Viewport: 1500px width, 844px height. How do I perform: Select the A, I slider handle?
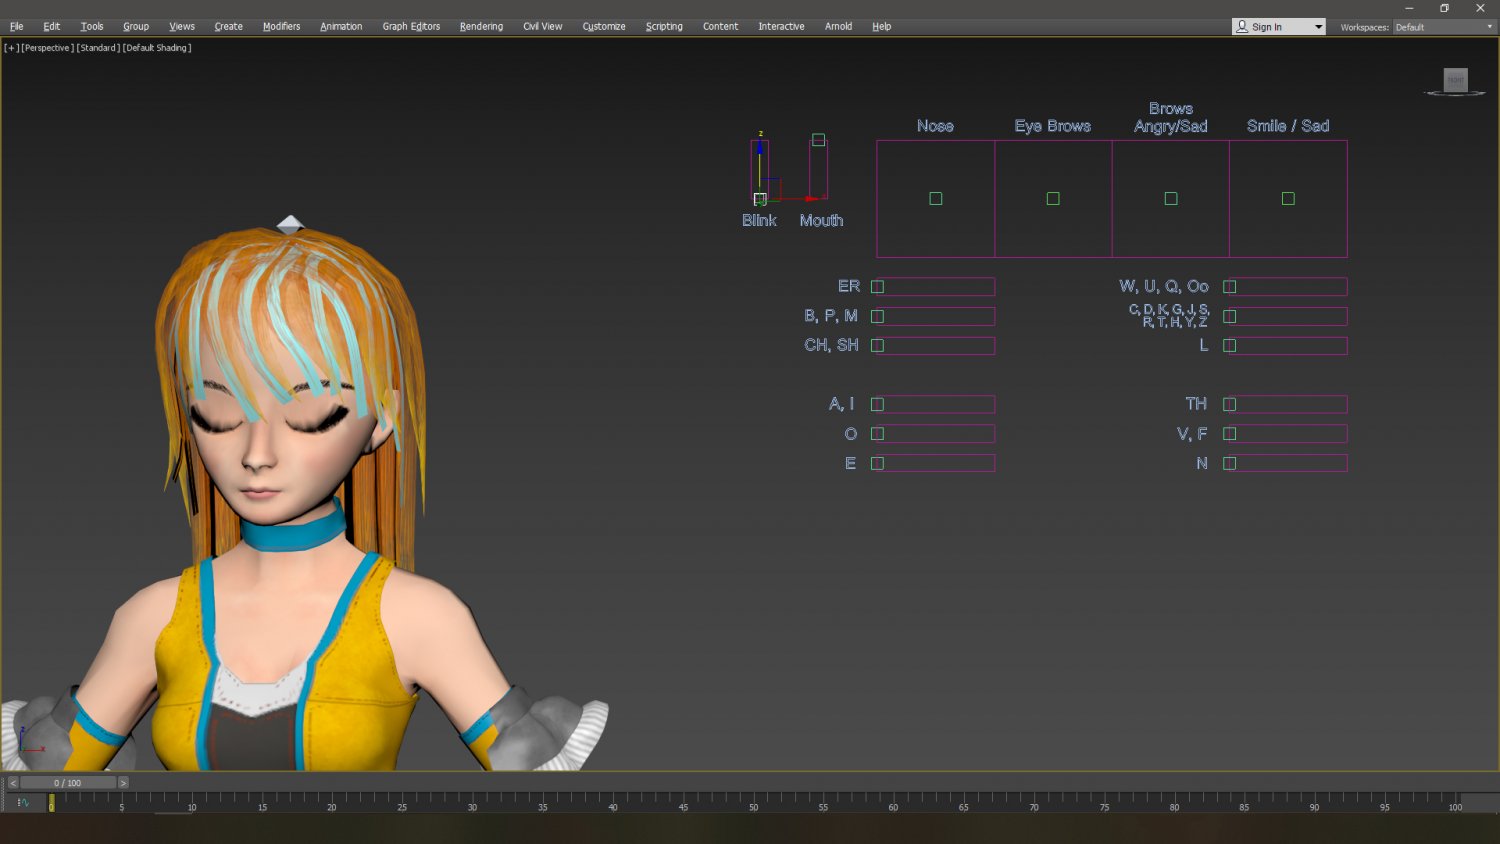[x=878, y=405]
